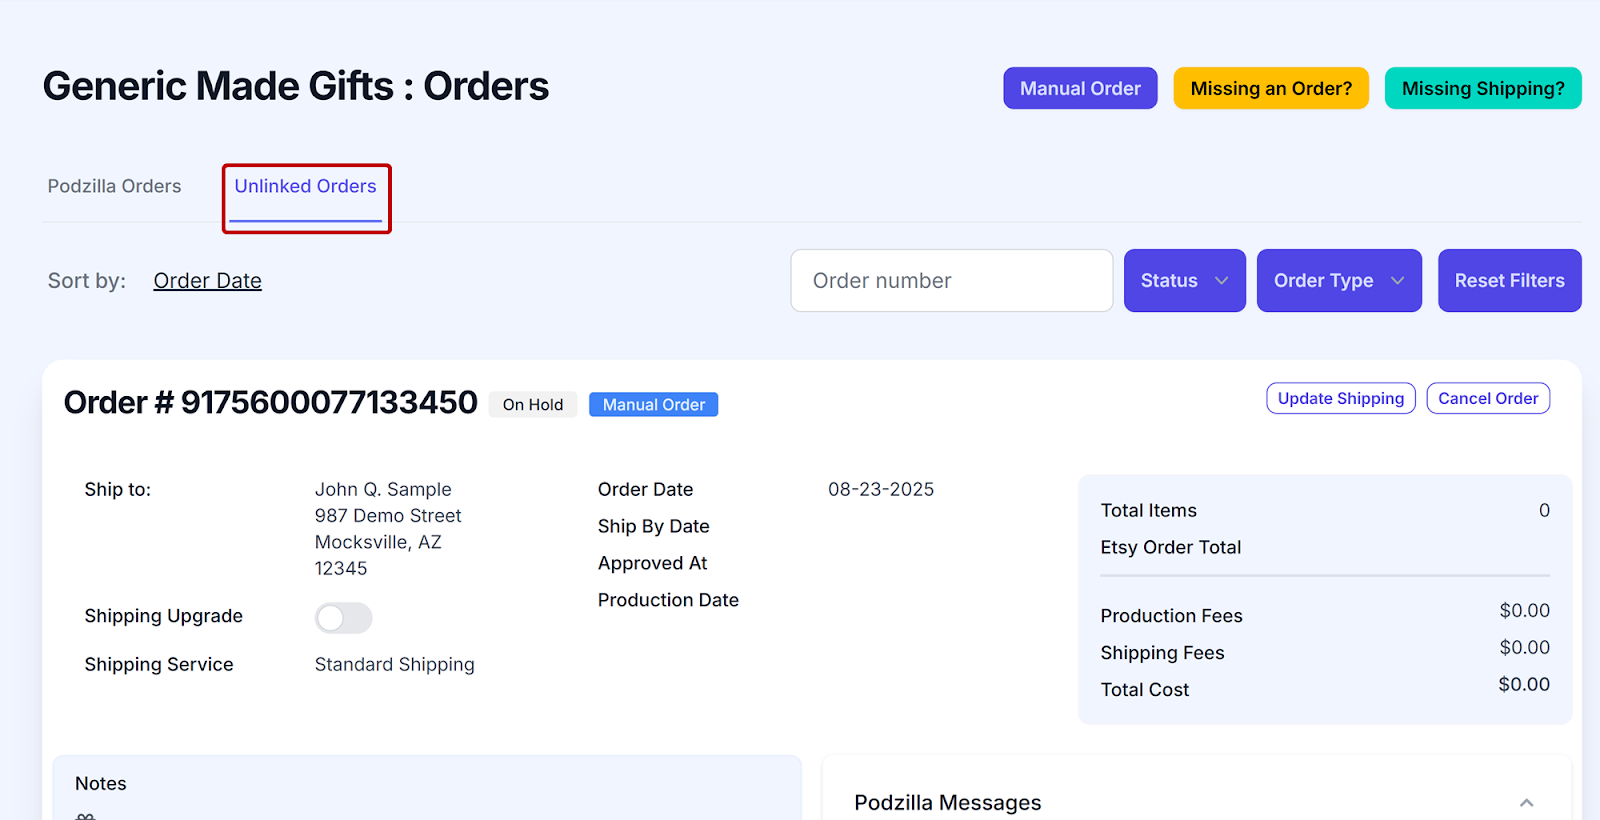This screenshot has width=1600, height=820.
Task: Focus the Order number search field
Action: (x=951, y=281)
